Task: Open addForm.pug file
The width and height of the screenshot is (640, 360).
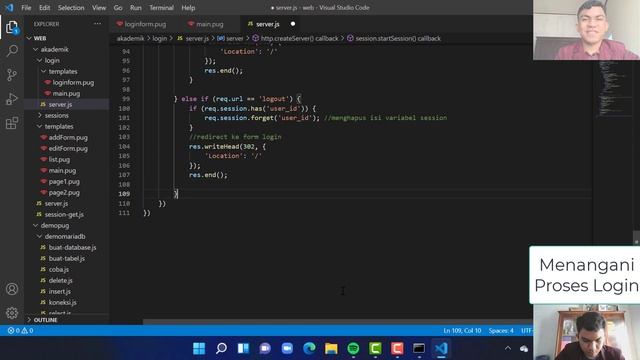Action: pyautogui.click(x=68, y=138)
